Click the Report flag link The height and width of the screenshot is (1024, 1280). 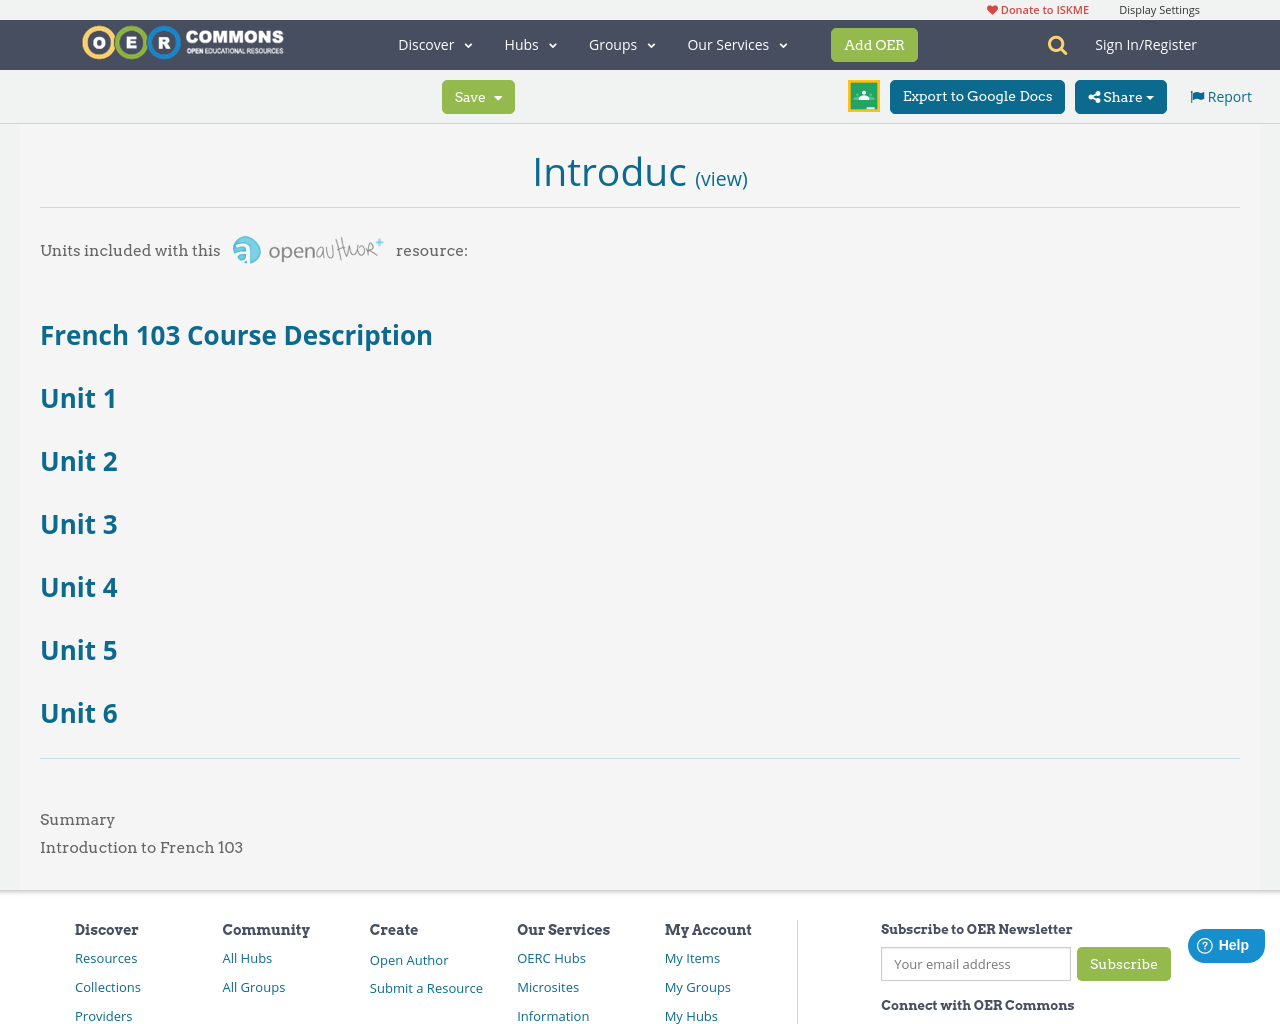point(1220,97)
